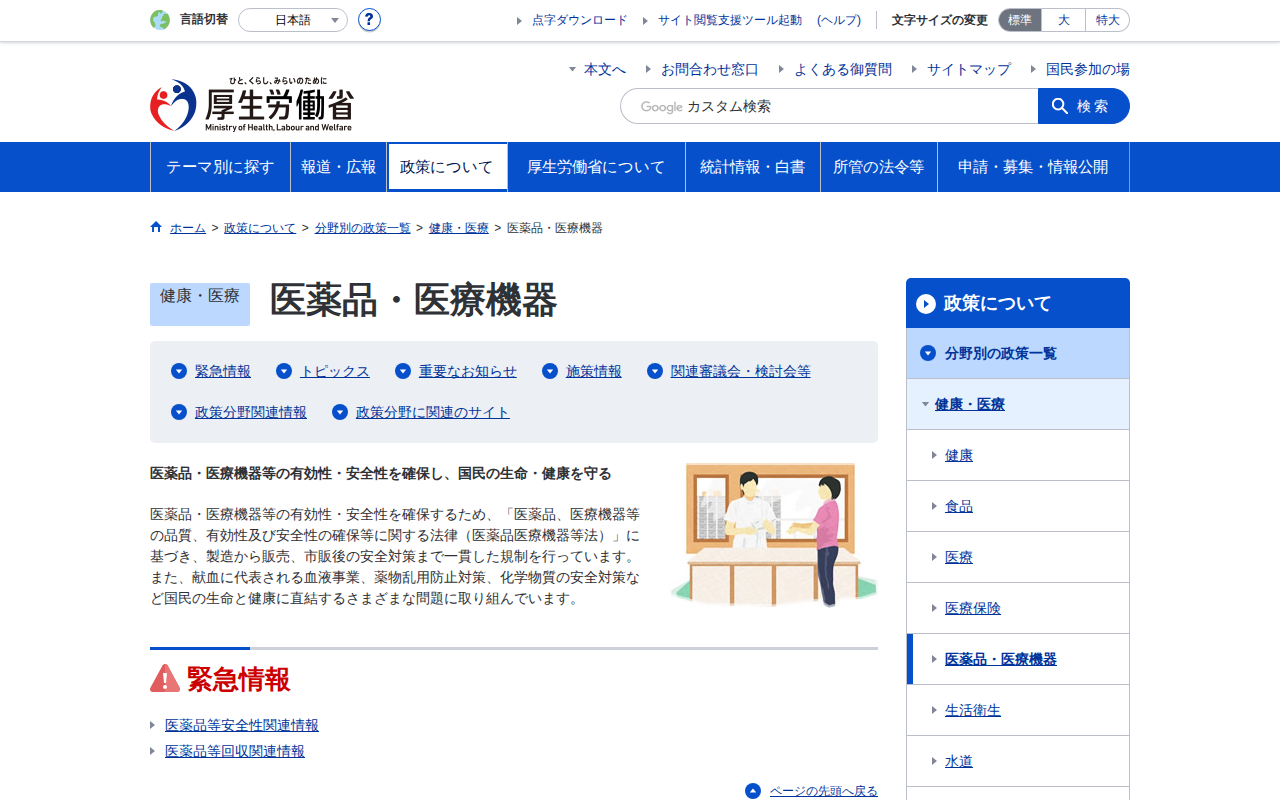Click the white circle arrow beside sidebar 政策について
This screenshot has height=800, width=1280.
(x=926, y=304)
